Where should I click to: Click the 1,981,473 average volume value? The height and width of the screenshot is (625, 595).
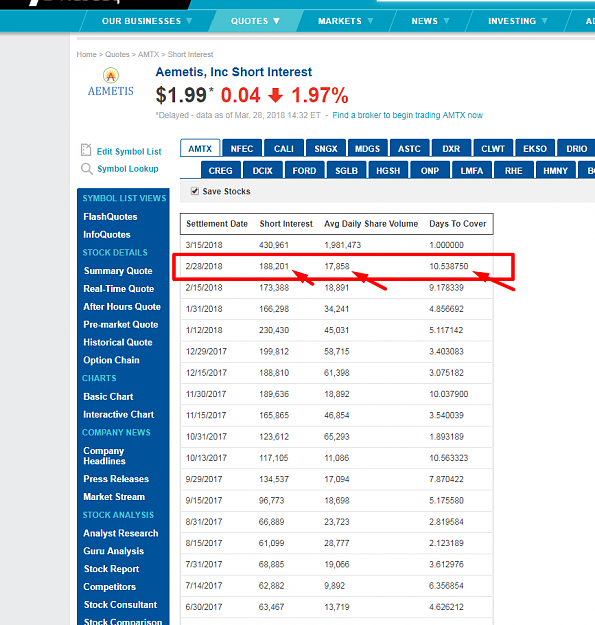click(342, 245)
